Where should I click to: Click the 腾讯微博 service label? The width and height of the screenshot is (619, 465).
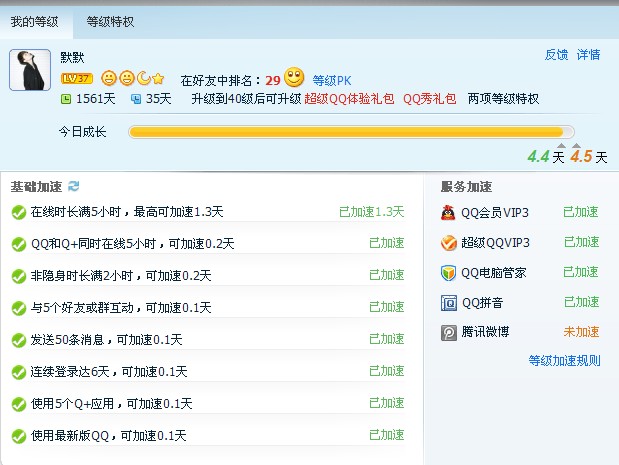pos(485,332)
